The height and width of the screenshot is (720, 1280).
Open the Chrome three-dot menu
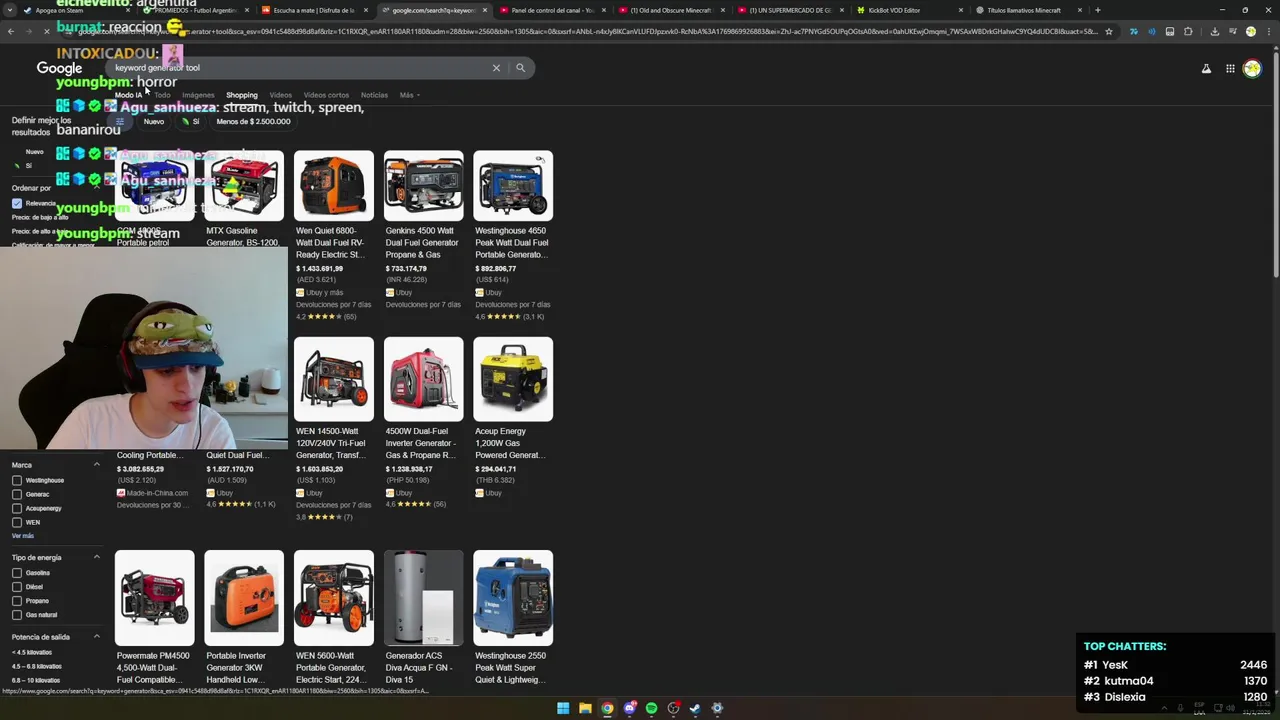[1268, 31]
